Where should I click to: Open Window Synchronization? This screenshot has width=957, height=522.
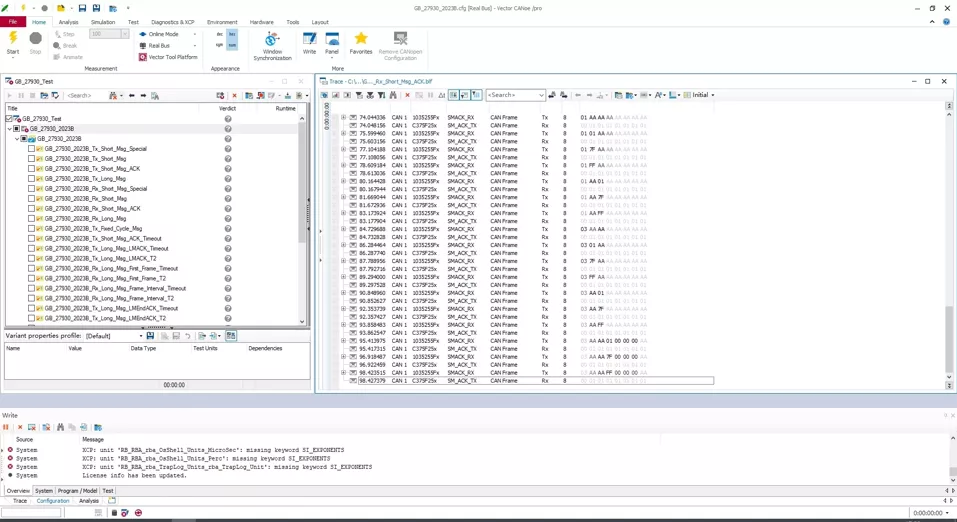tap(272, 46)
